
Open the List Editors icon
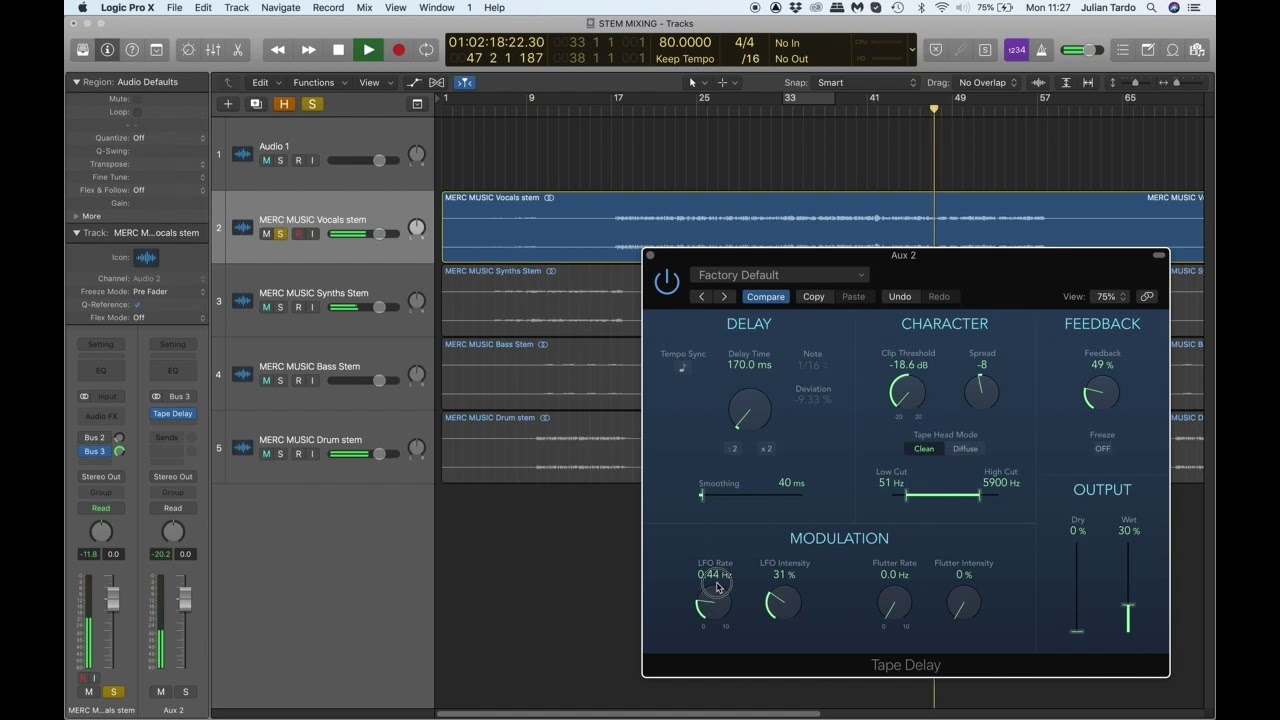tap(1123, 50)
